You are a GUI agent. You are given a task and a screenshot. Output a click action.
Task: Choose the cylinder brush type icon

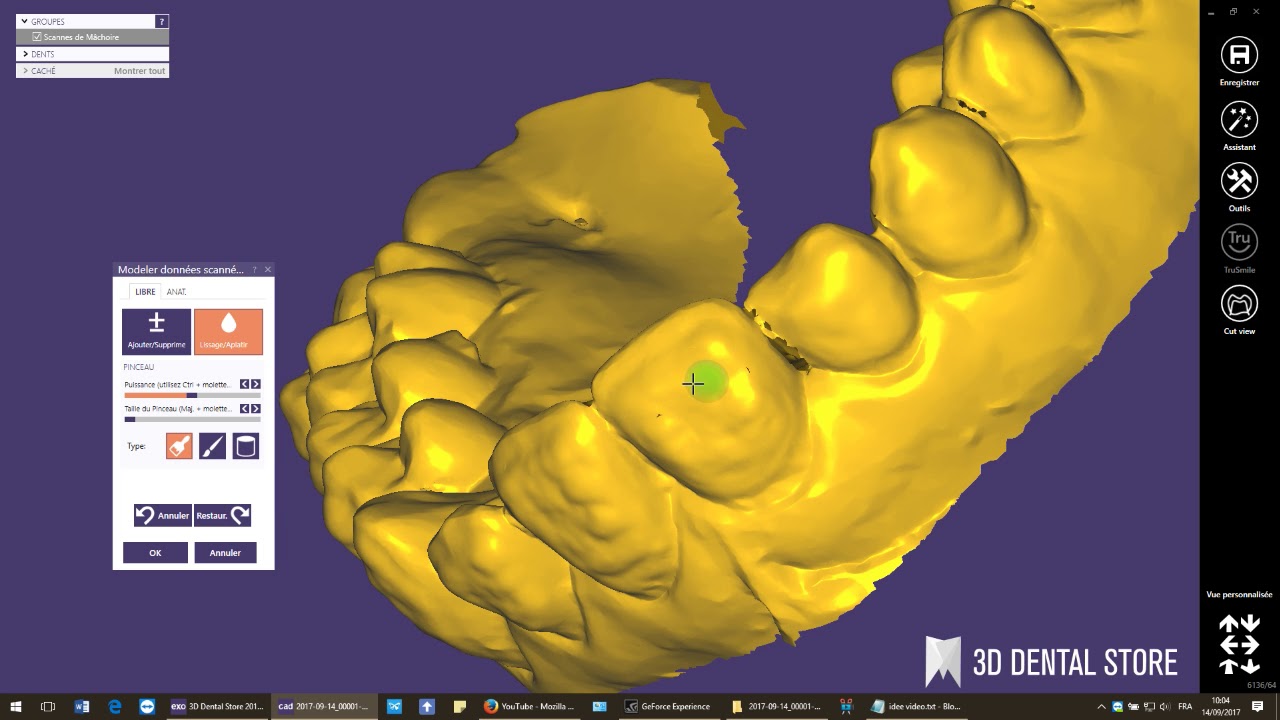245,446
